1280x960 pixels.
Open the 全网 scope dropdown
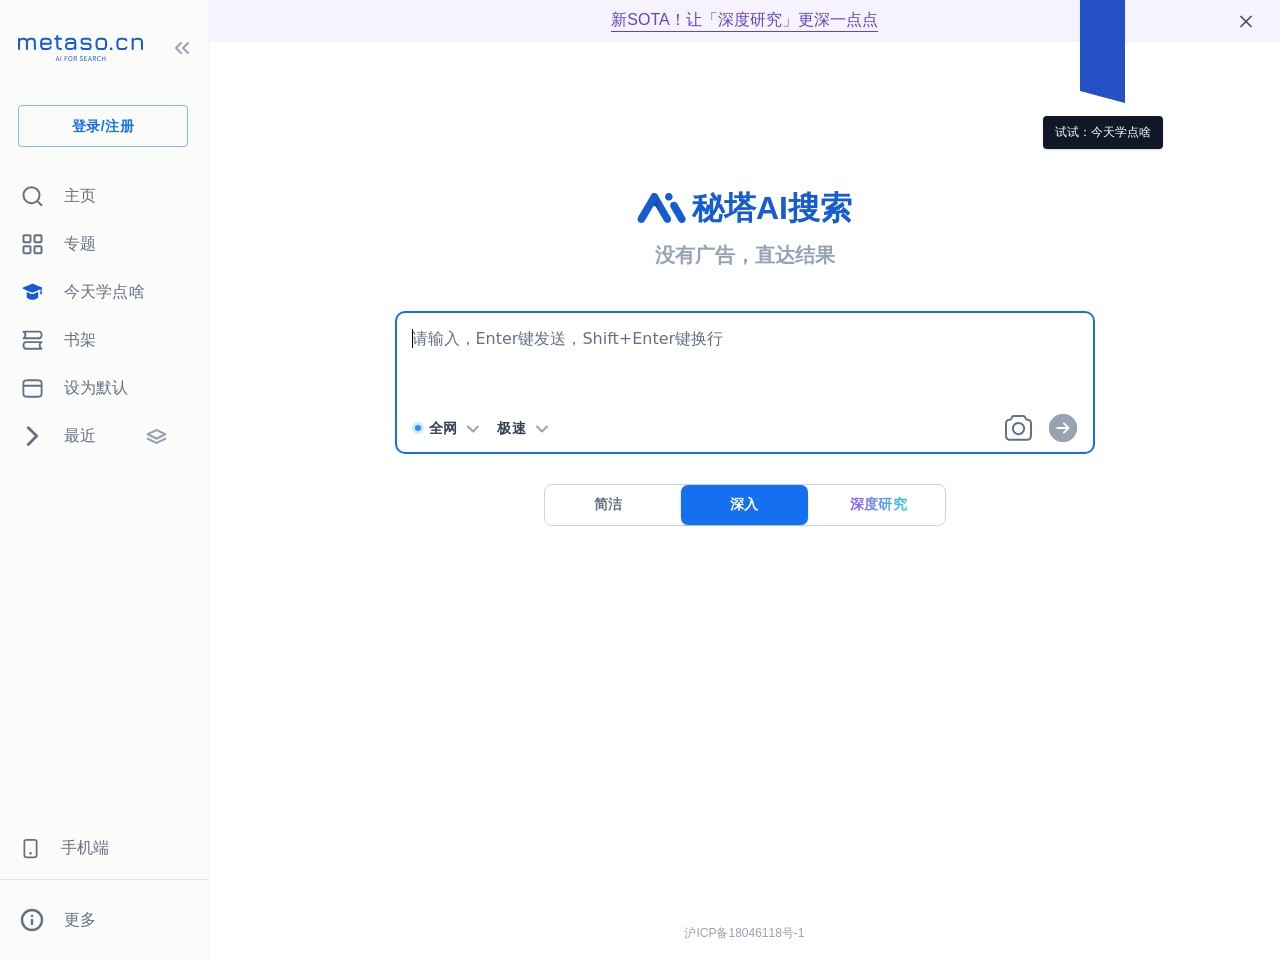click(473, 428)
